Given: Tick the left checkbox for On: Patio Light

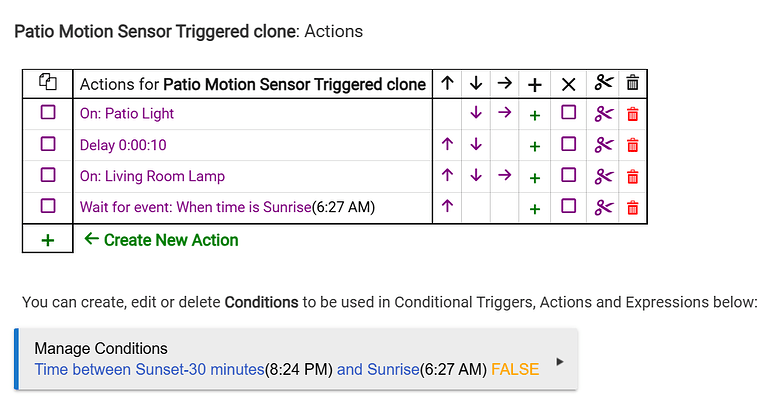Looking at the screenshot, I should 48,114.
